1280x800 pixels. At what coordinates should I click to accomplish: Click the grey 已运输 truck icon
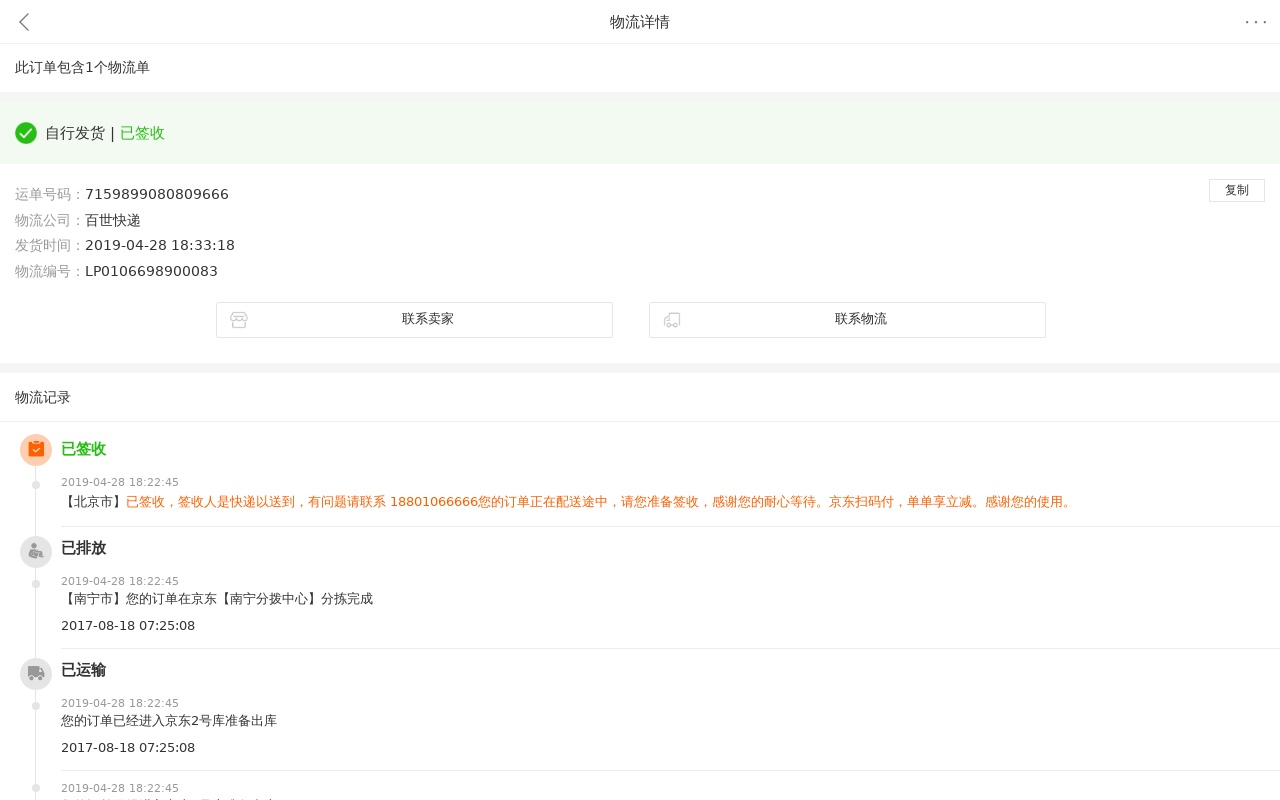tap(36, 674)
